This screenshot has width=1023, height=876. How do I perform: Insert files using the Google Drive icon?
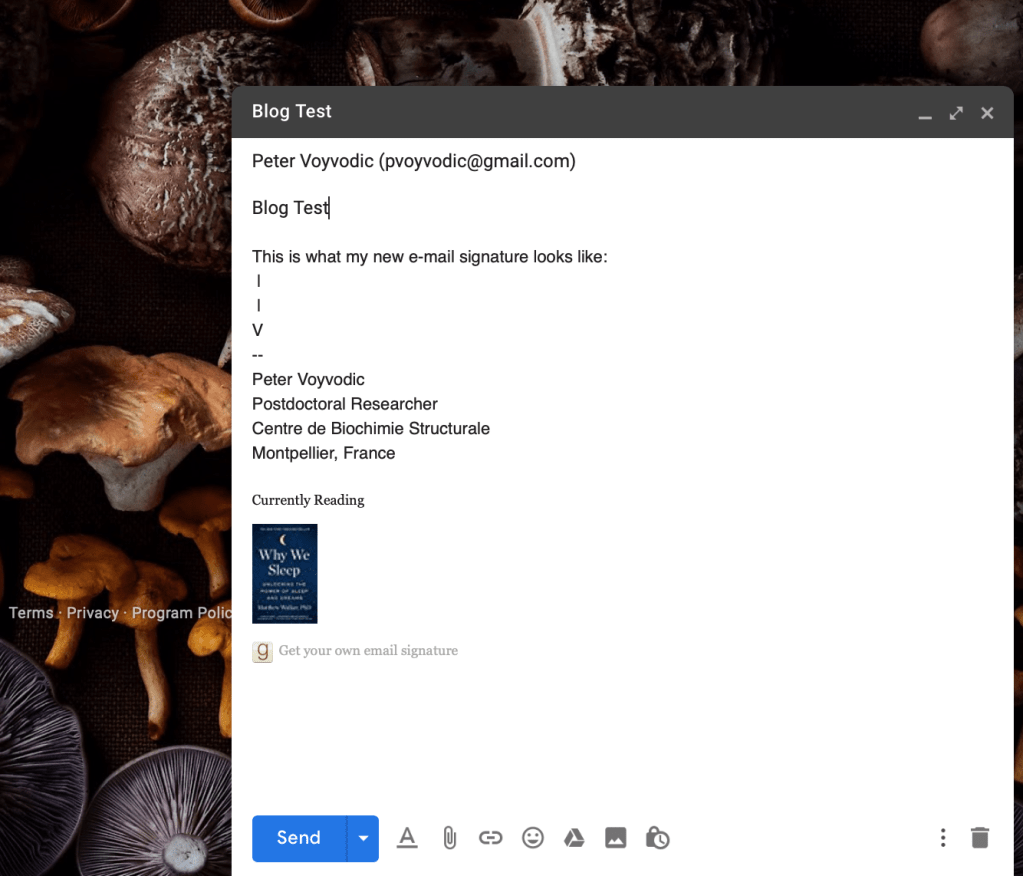point(574,838)
